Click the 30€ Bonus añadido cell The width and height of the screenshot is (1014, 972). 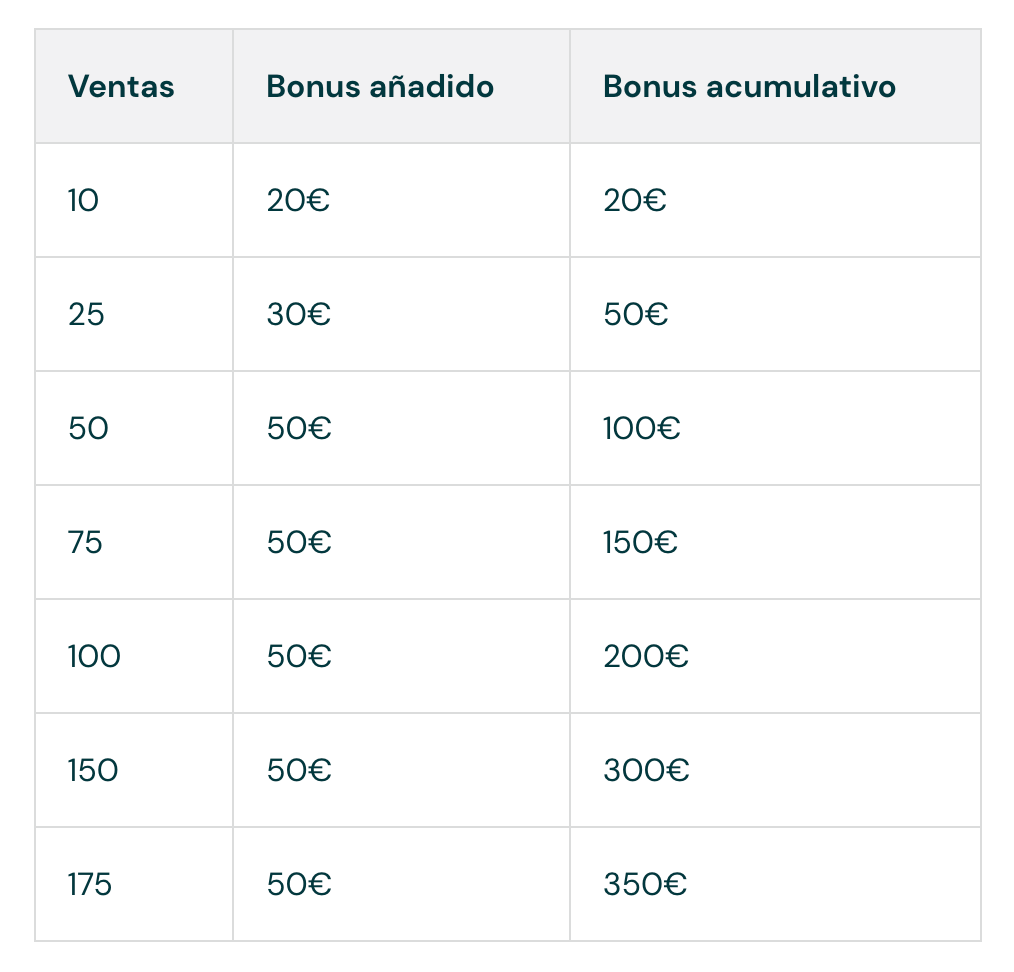pyautogui.click(x=299, y=315)
